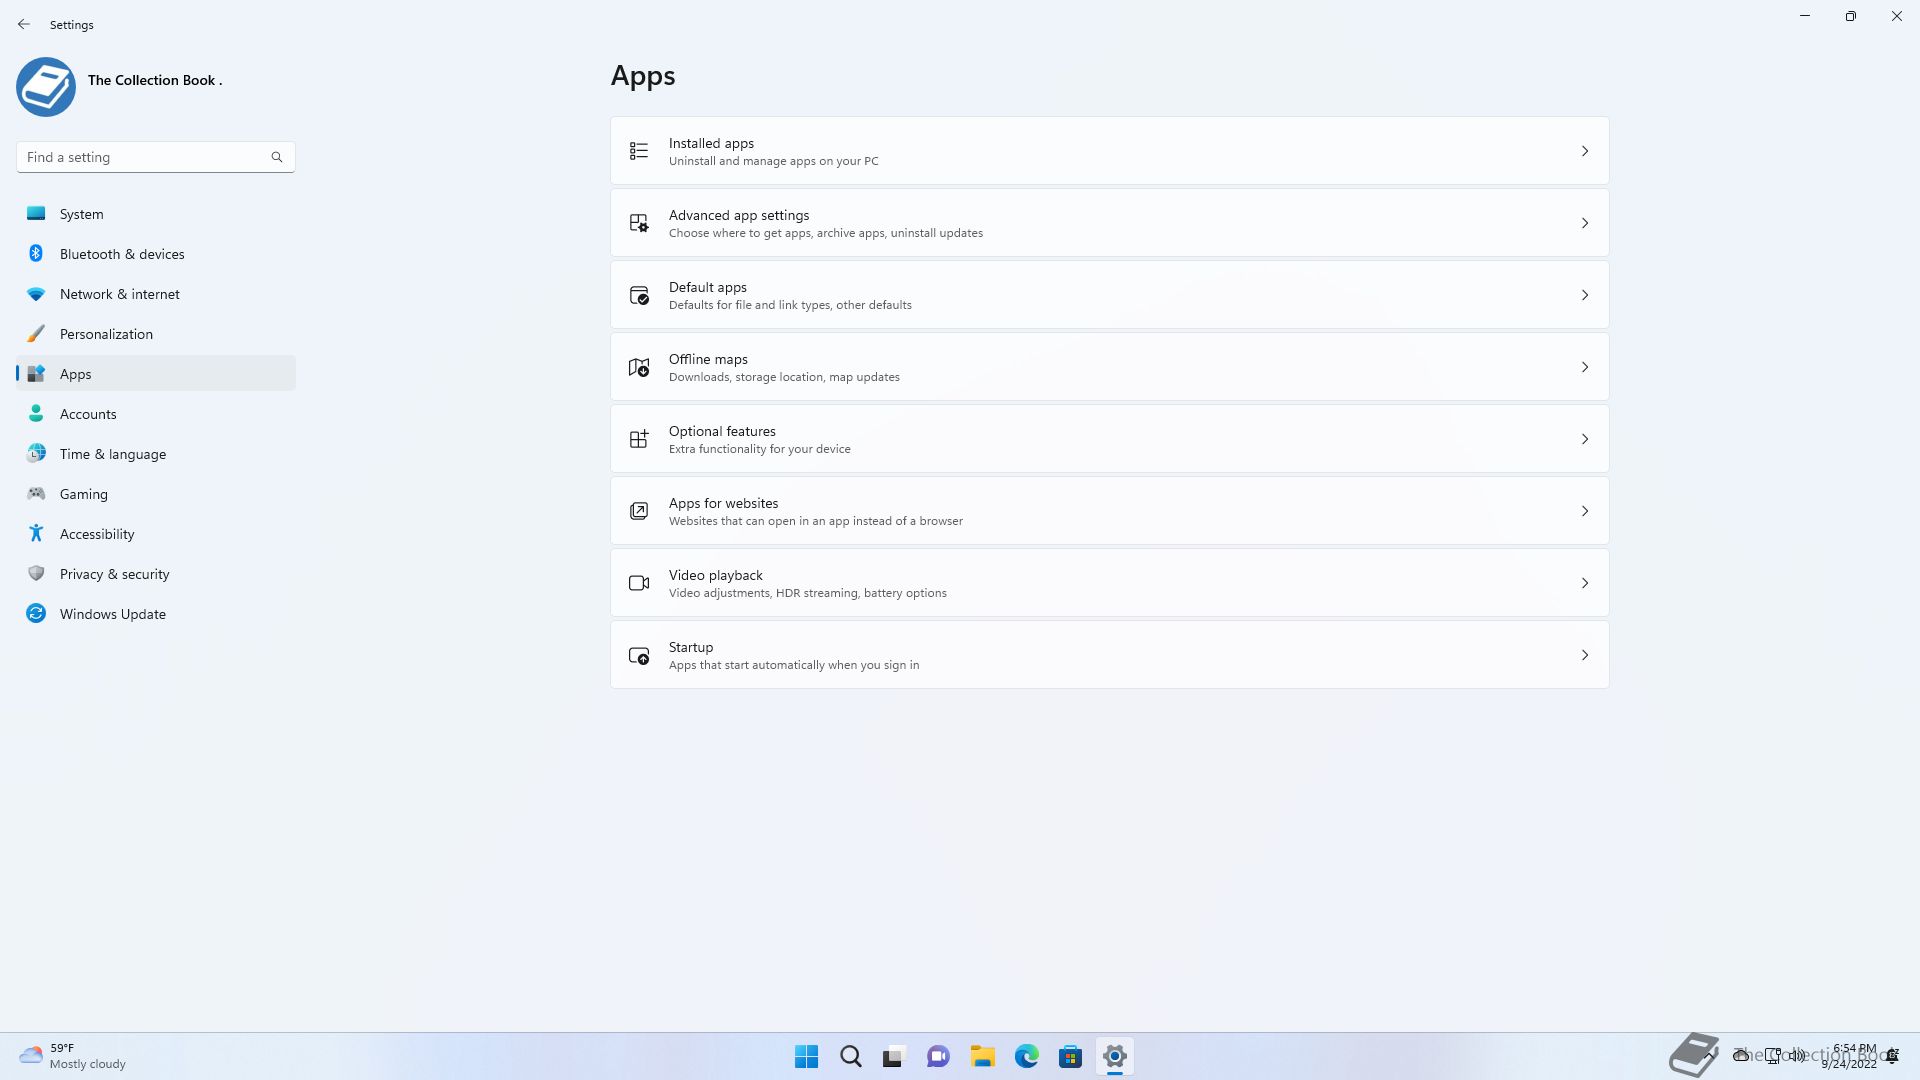Select Privacy & security in the sidebar
This screenshot has height=1080, width=1920.
114,574
